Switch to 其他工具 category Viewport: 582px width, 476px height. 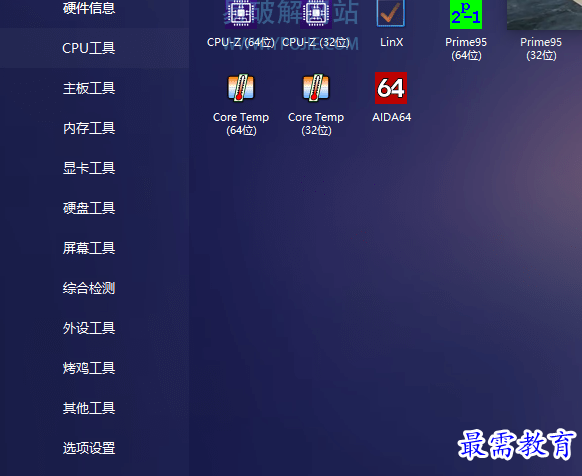[89, 408]
